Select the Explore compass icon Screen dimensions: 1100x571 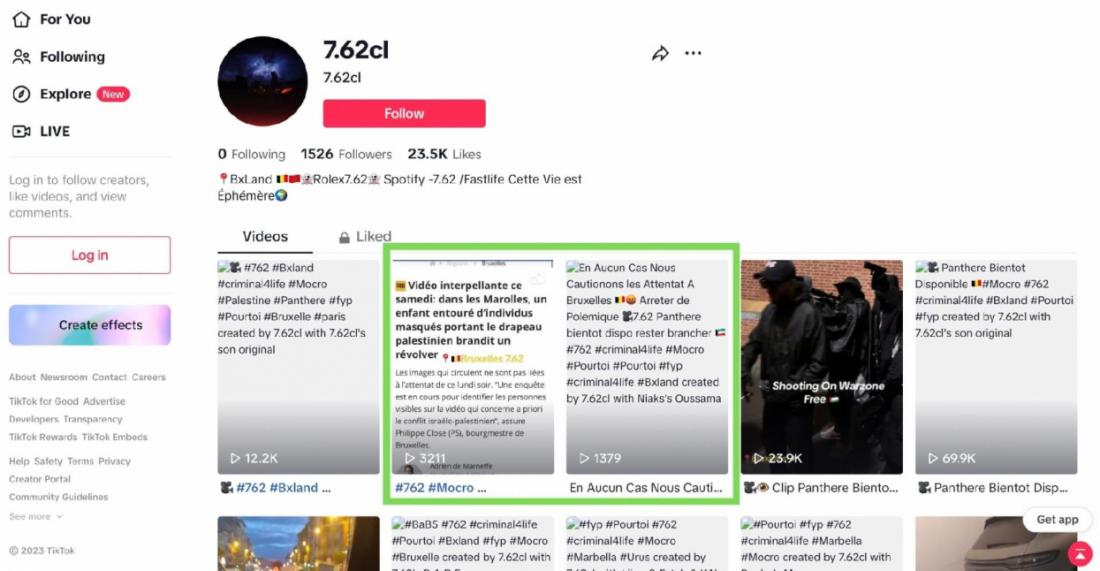click(x=22, y=94)
